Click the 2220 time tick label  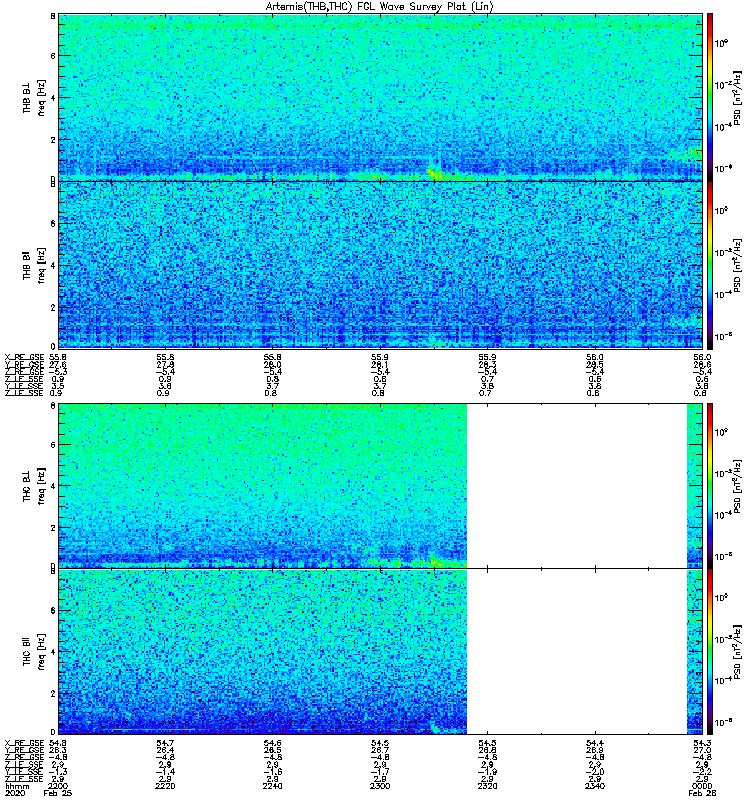coord(165,786)
